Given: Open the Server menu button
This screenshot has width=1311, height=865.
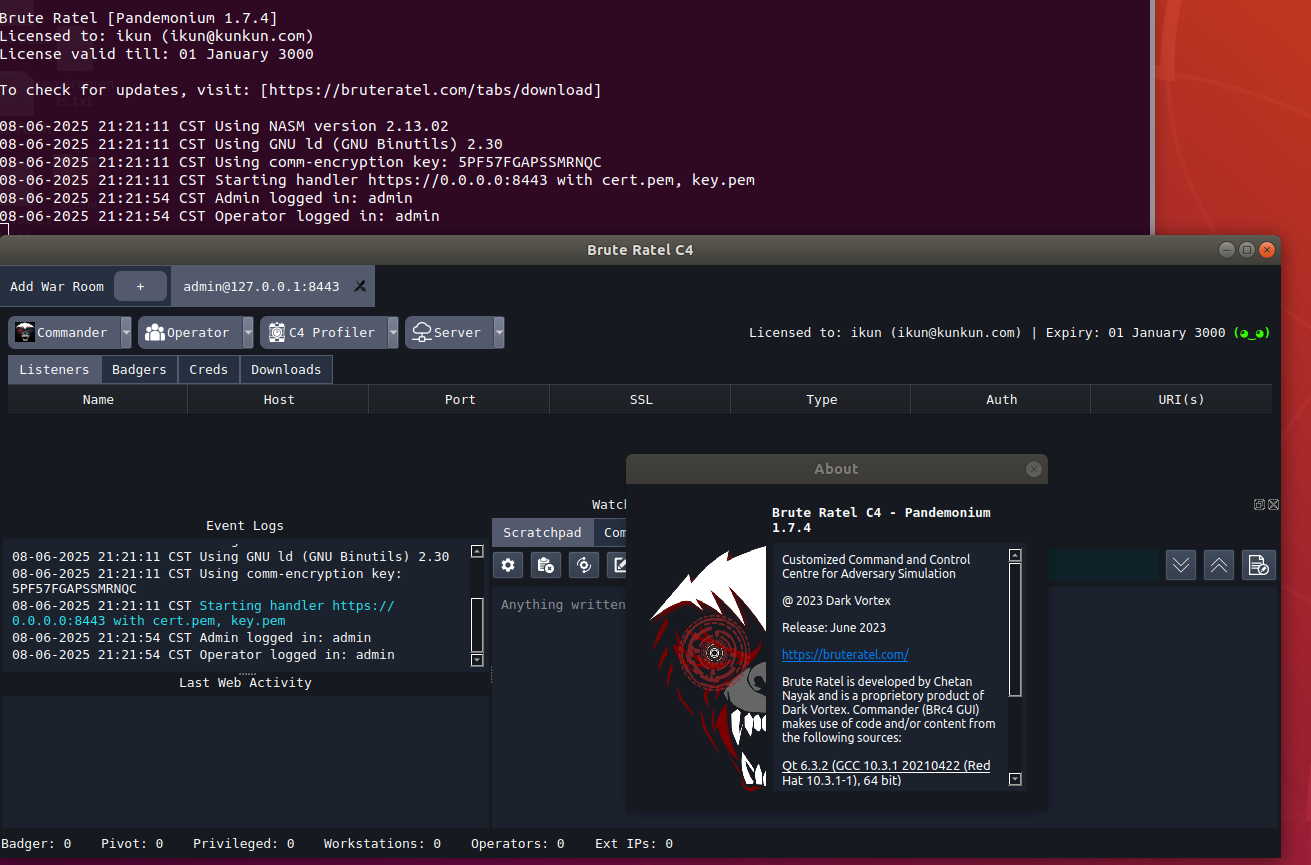Looking at the screenshot, I should click(449, 333).
